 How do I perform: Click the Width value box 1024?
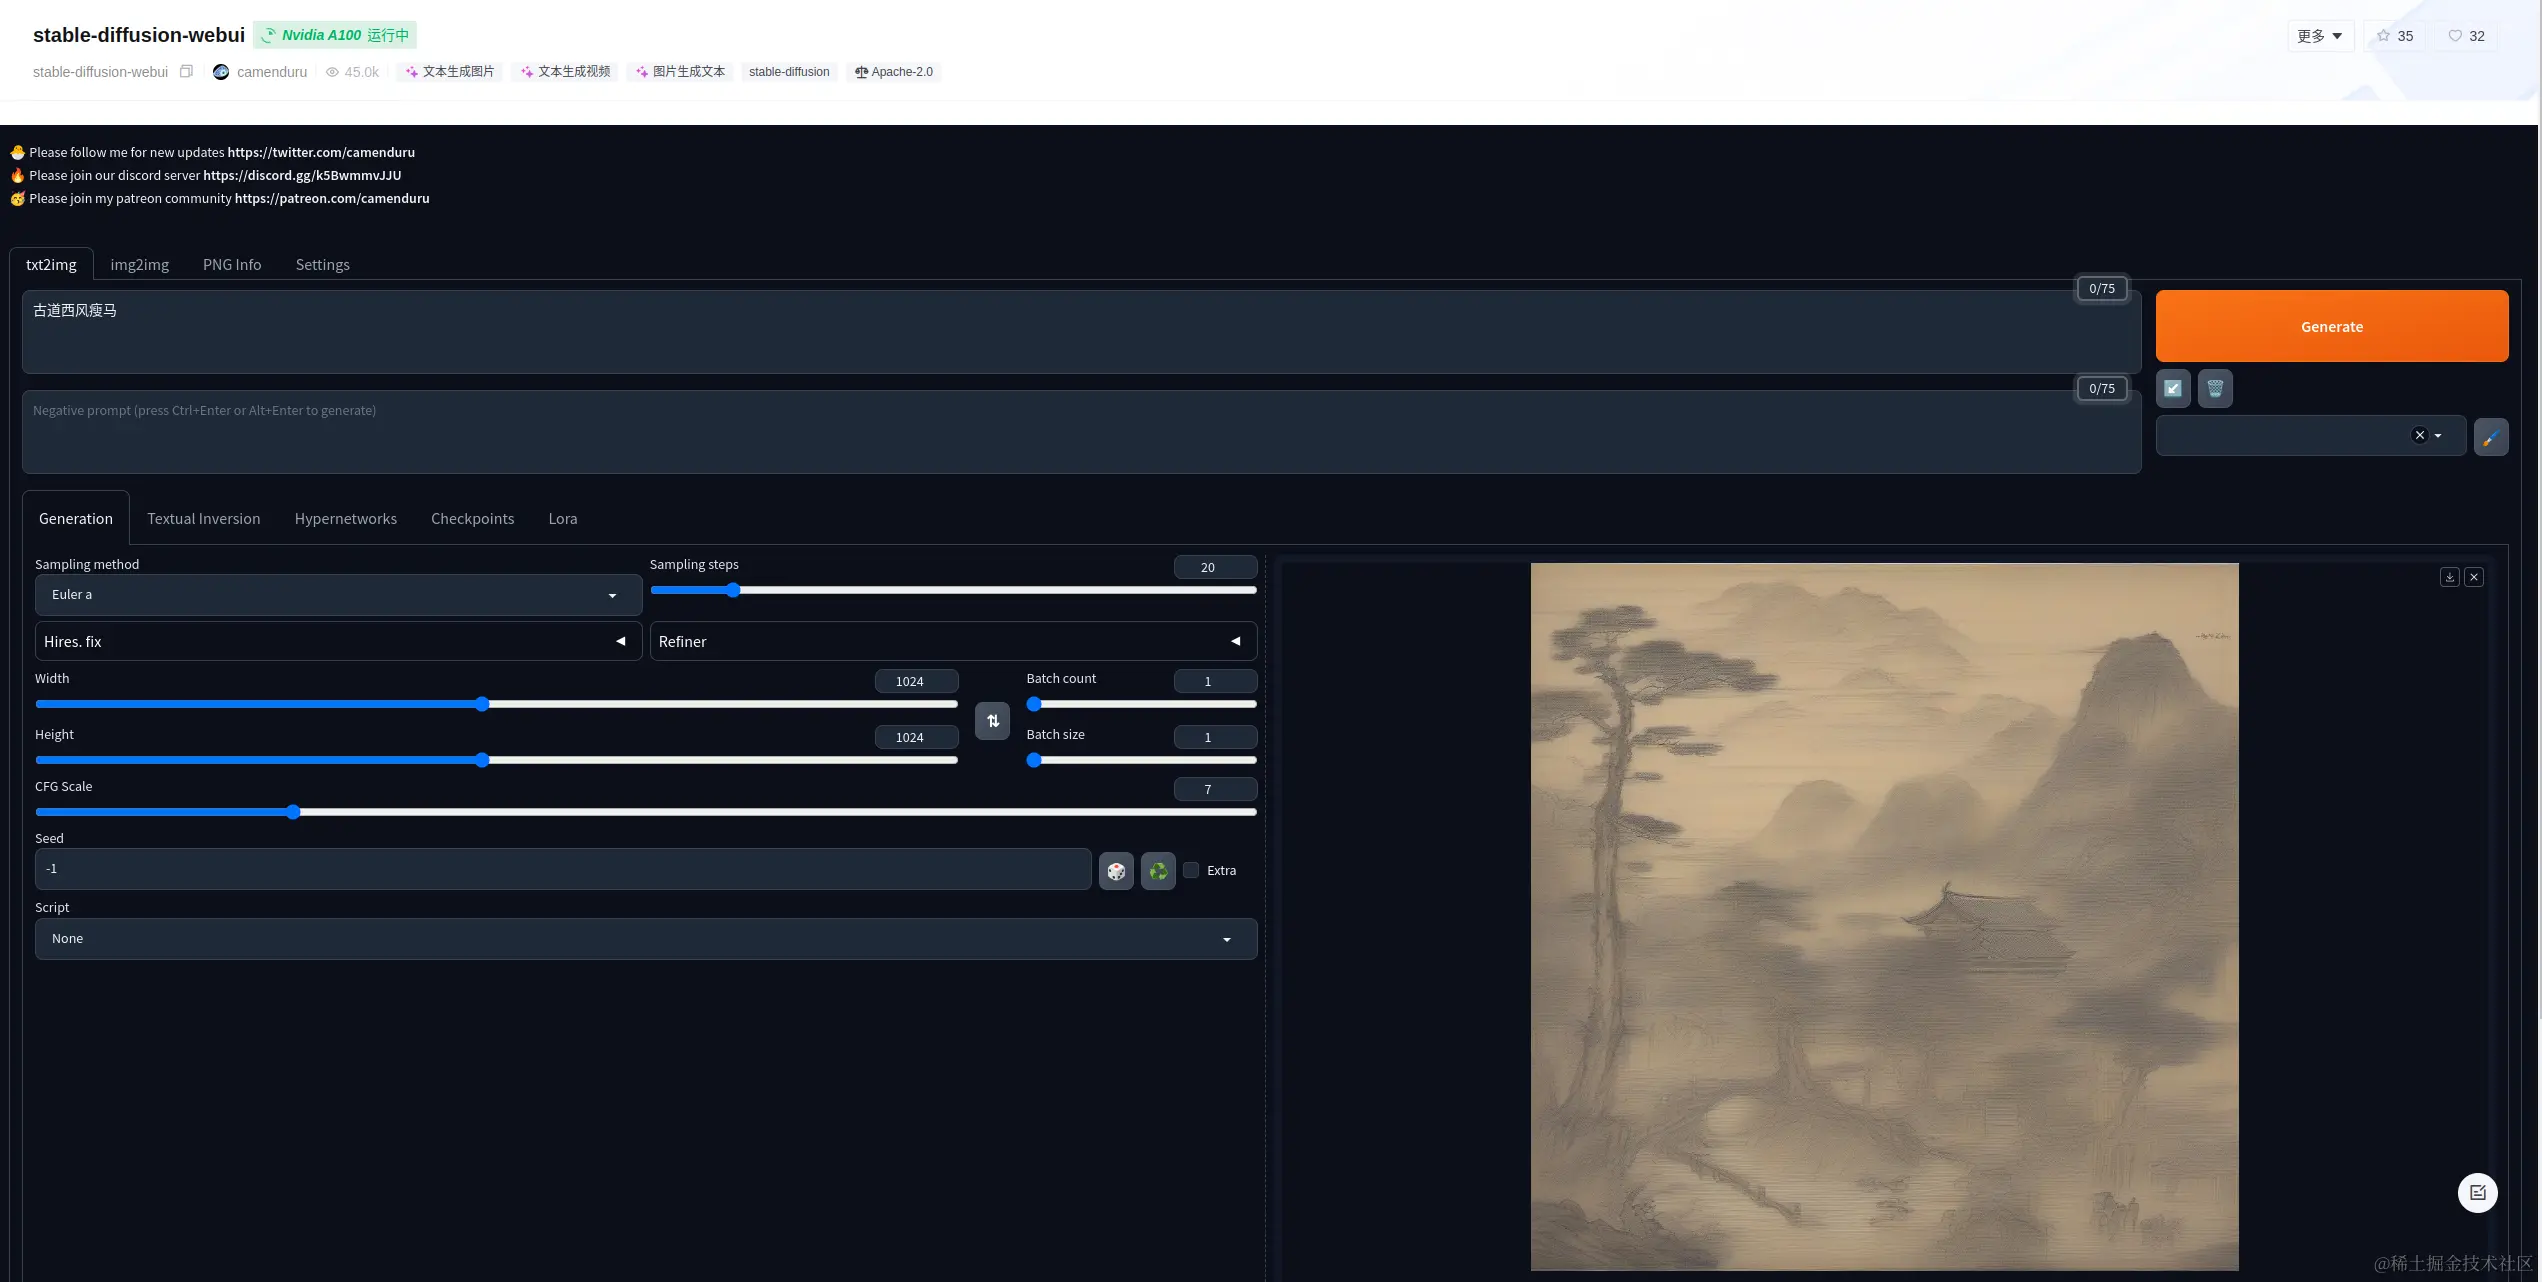pyautogui.click(x=916, y=681)
